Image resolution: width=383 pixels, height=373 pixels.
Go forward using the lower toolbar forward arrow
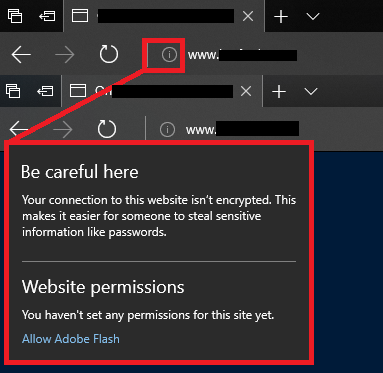pos(63,129)
